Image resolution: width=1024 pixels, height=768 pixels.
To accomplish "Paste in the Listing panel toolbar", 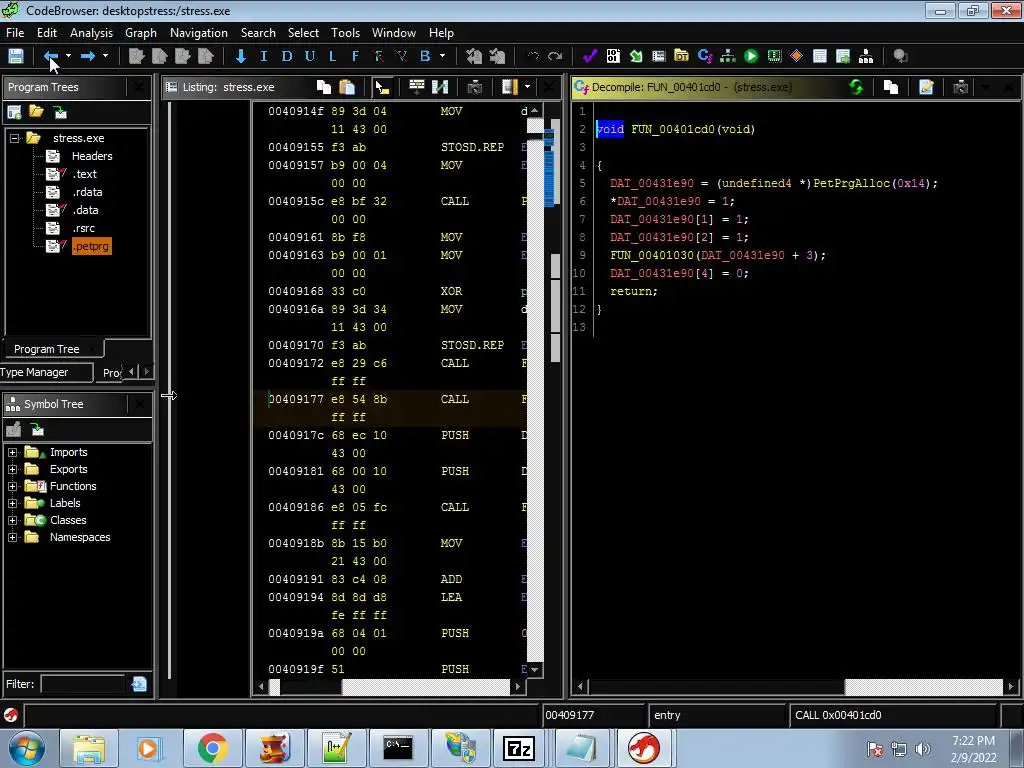I will click(x=347, y=87).
